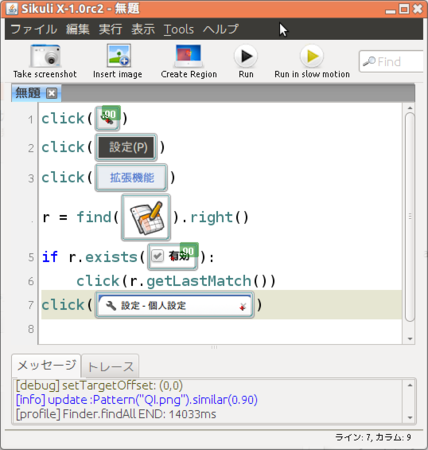Click the Find search field
The image size is (428, 450).
[392, 62]
